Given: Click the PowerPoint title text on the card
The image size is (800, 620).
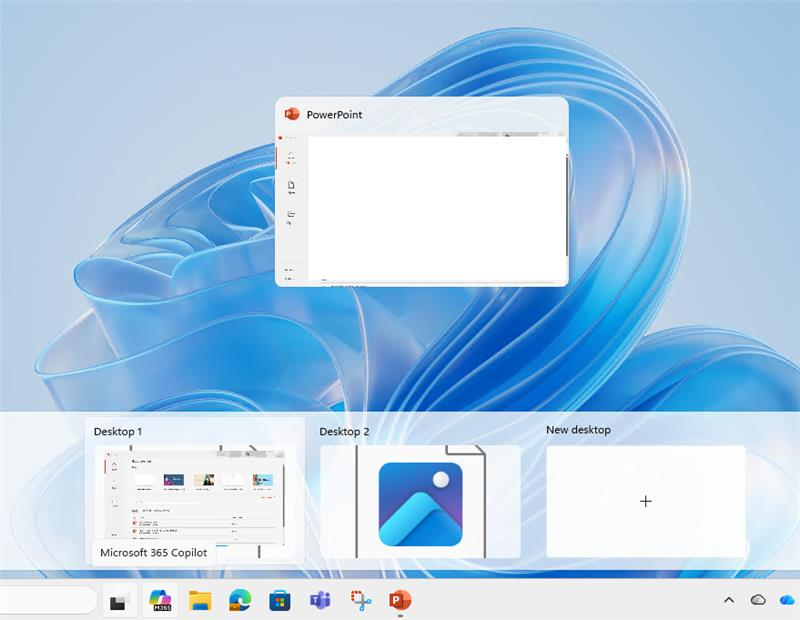Looking at the screenshot, I should (x=334, y=115).
